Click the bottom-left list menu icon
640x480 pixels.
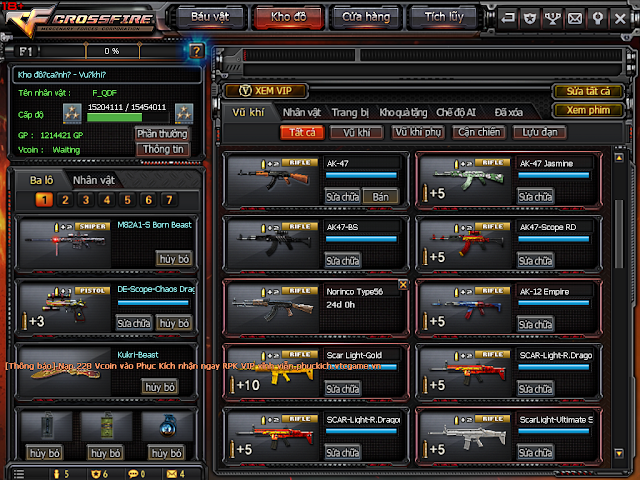click(x=19, y=474)
